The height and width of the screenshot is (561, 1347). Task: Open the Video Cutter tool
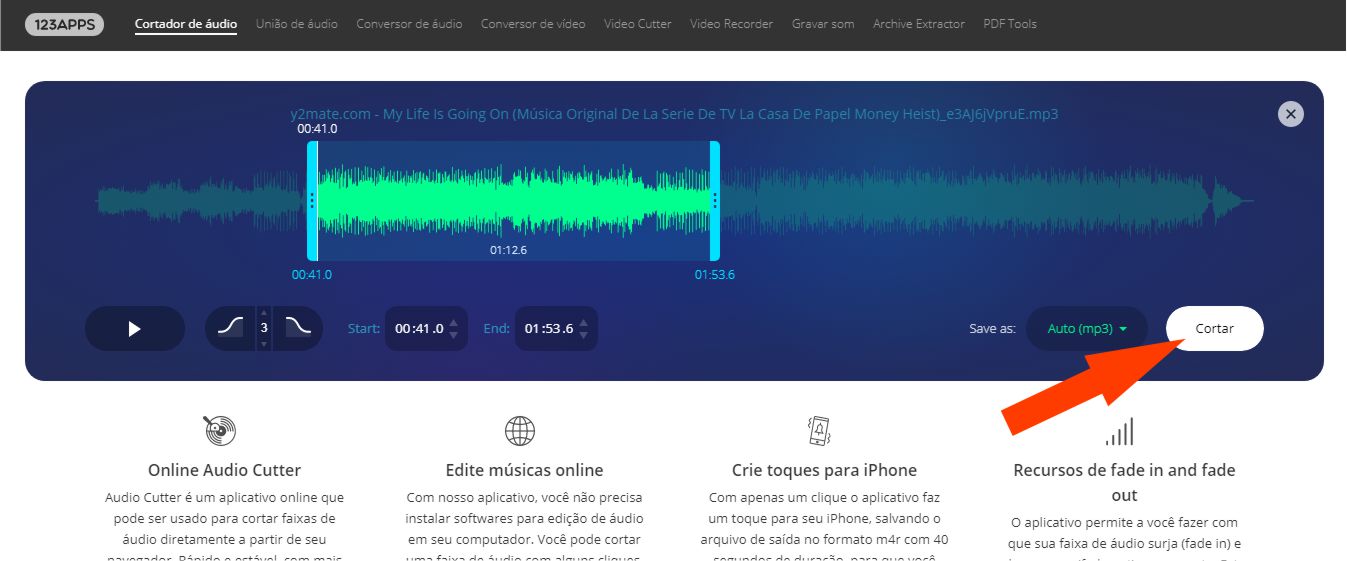[638, 23]
